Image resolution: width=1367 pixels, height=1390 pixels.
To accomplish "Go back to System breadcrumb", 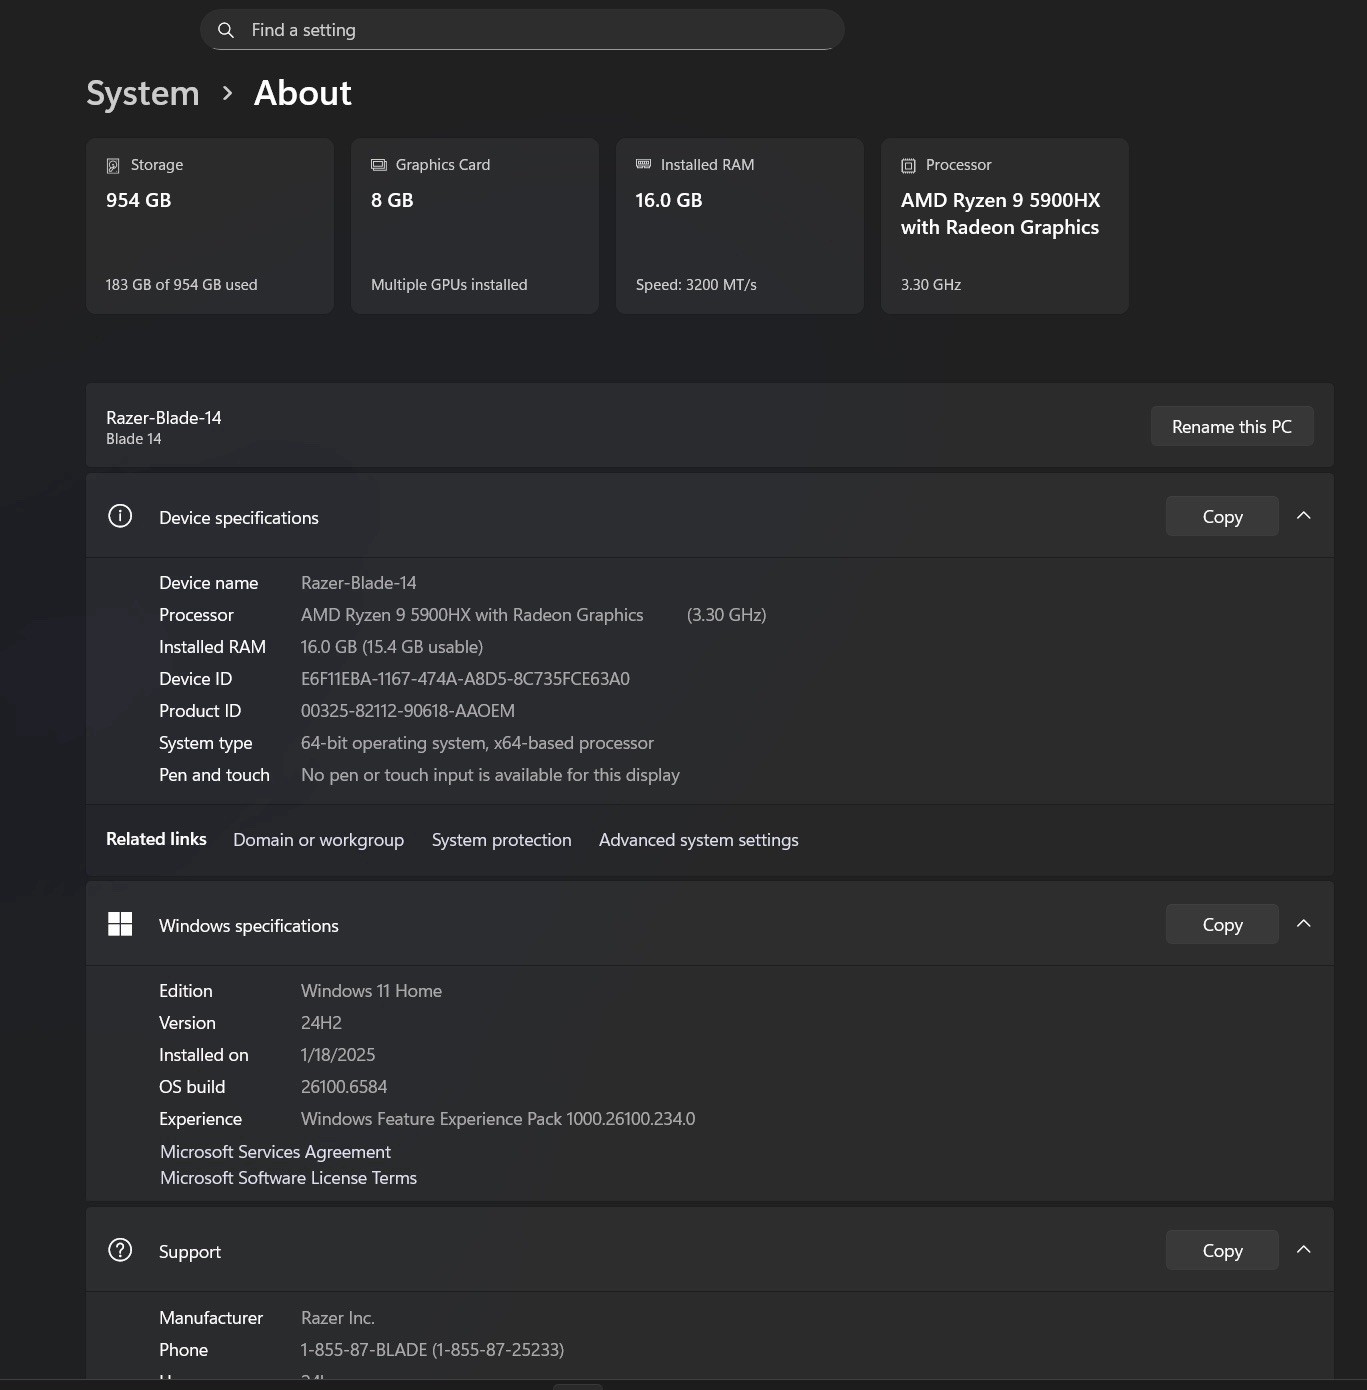I will pyautogui.click(x=143, y=93).
